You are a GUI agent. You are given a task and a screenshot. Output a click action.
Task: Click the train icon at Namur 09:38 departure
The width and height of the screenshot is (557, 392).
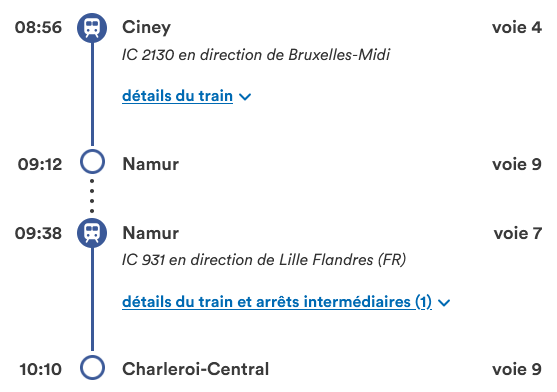(x=92, y=233)
